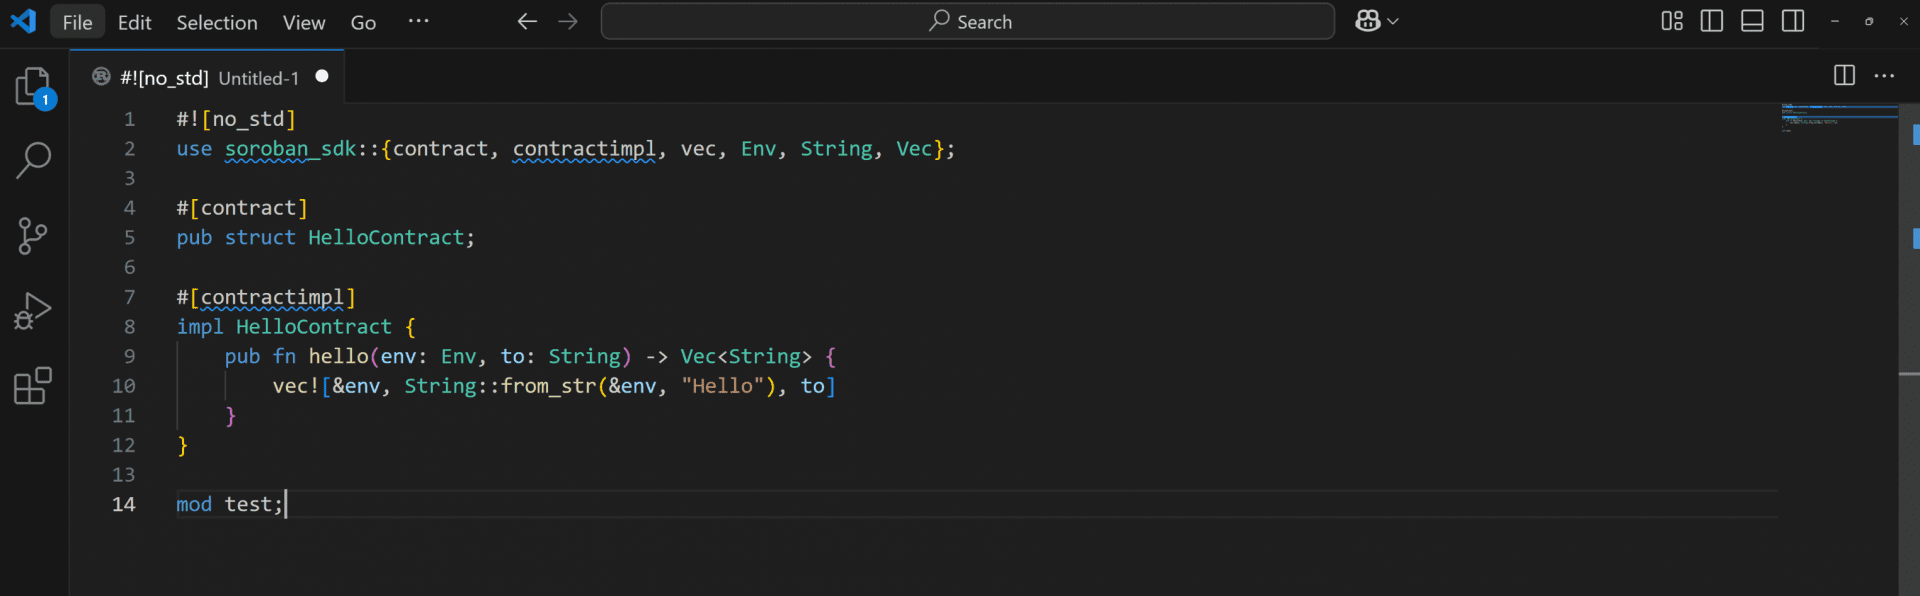Click the navigate forward arrow

pyautogui.click(x=568, y=22)
